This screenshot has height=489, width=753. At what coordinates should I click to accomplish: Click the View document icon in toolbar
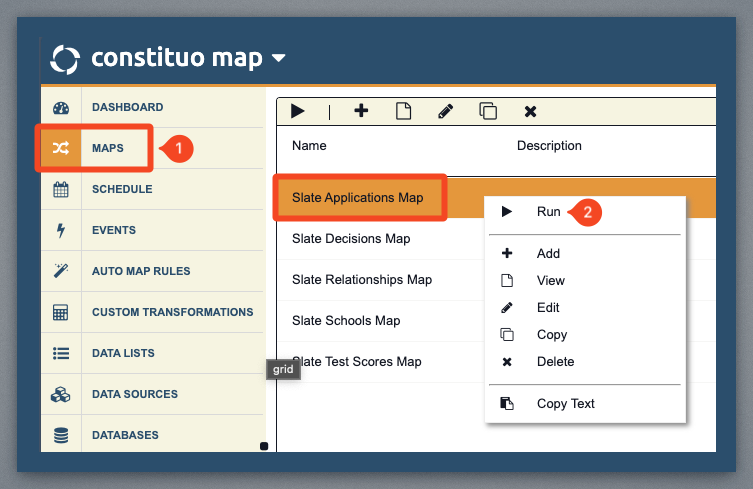coord(404,111)
